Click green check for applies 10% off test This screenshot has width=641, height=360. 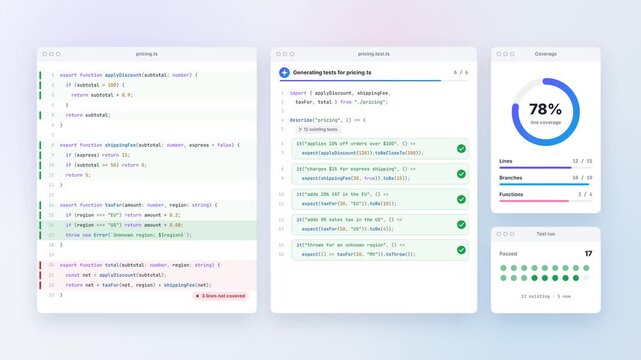(461, 148)
